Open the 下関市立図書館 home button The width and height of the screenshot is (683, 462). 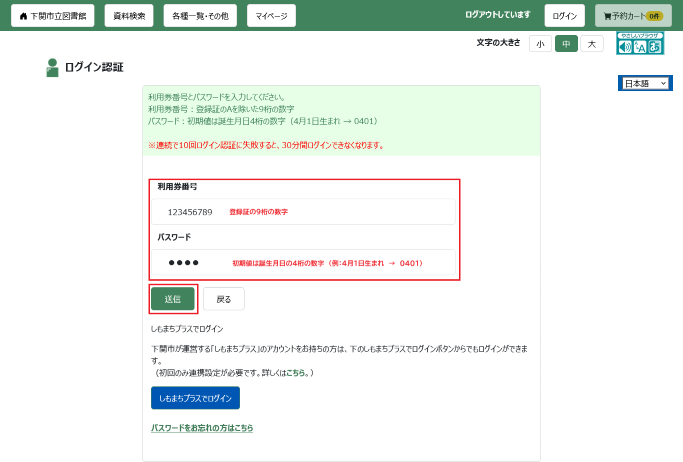click(x=52, y=16)
